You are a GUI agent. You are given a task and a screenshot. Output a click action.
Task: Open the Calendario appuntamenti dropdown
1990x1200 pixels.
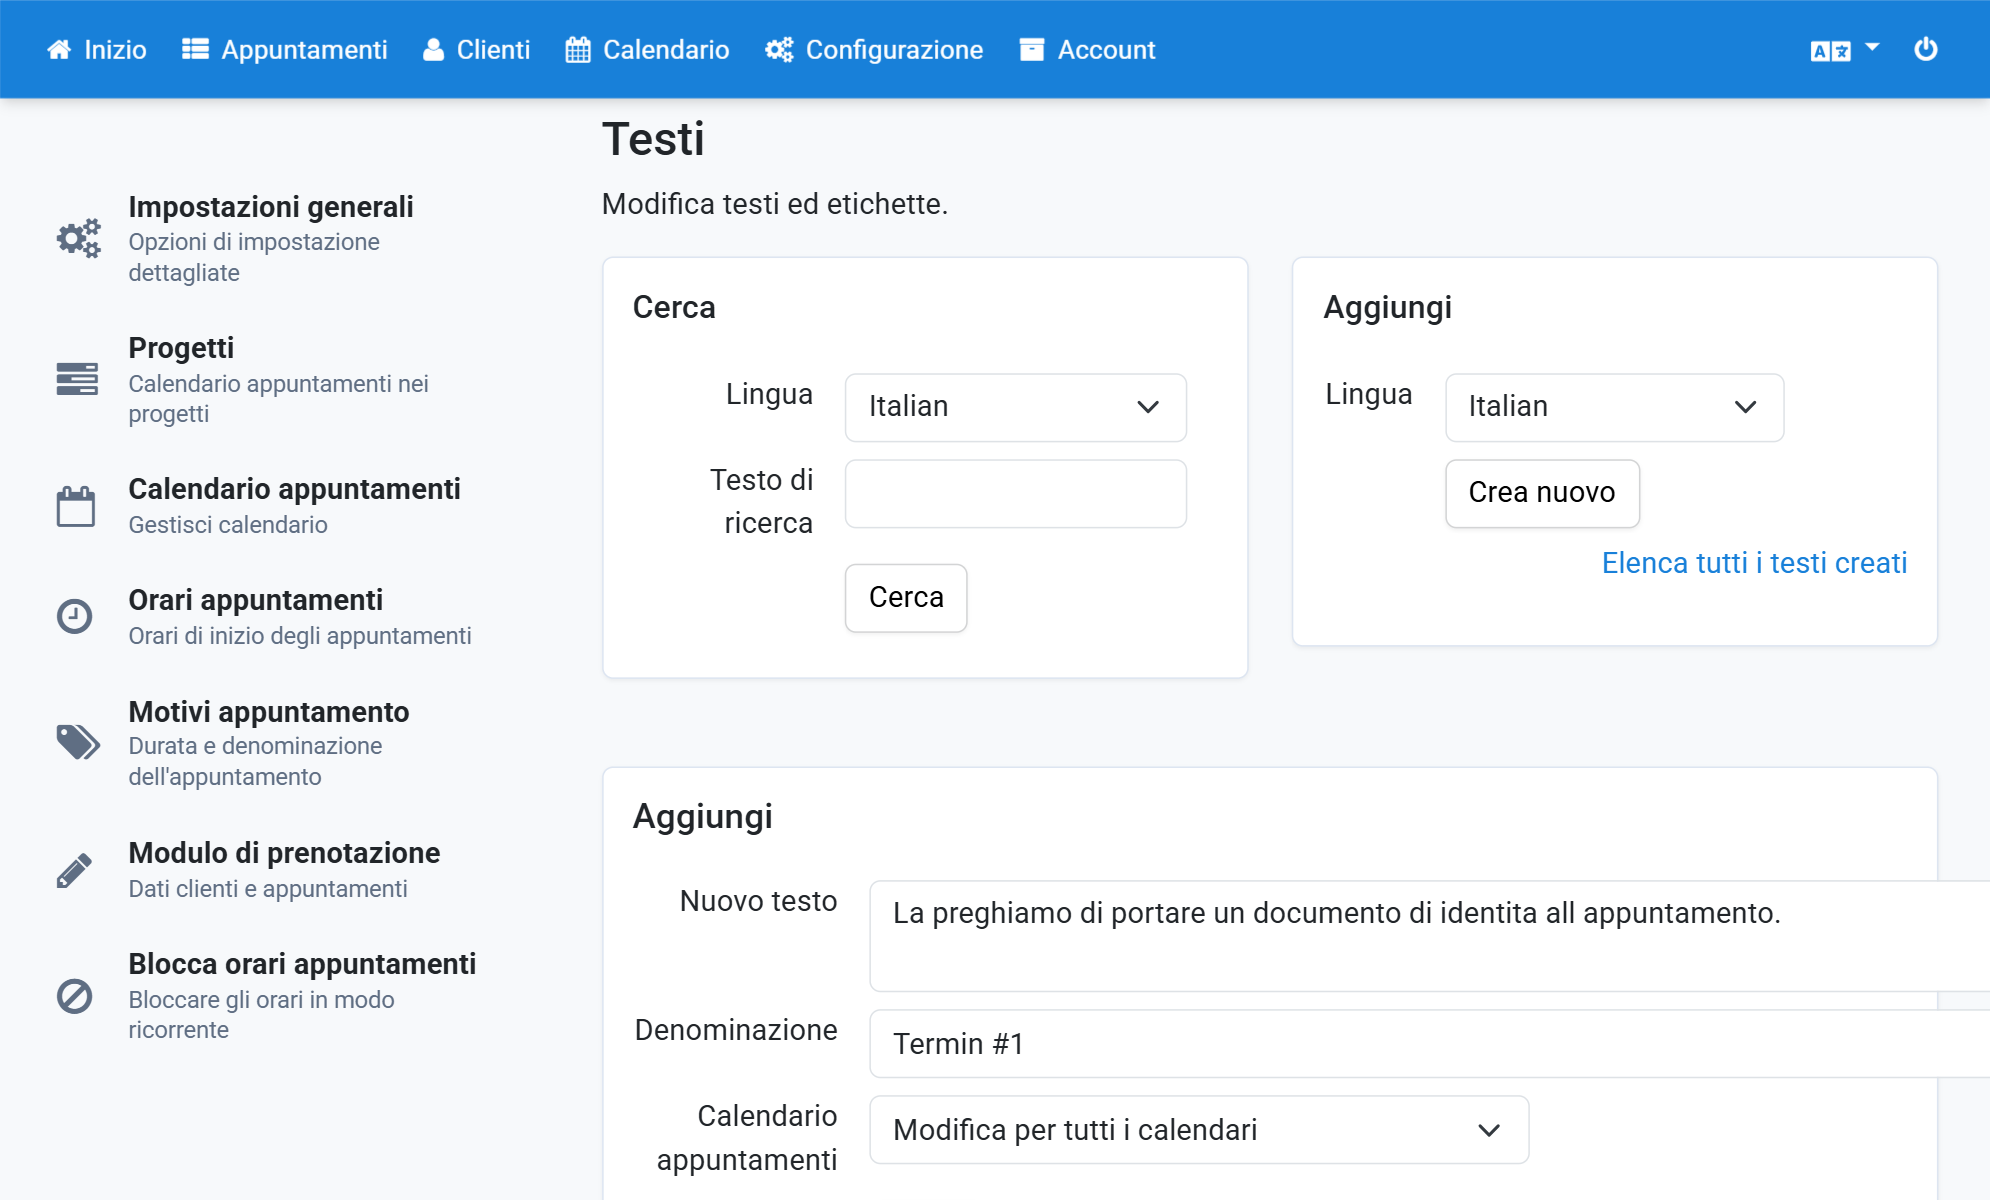click(1199, 1130)
